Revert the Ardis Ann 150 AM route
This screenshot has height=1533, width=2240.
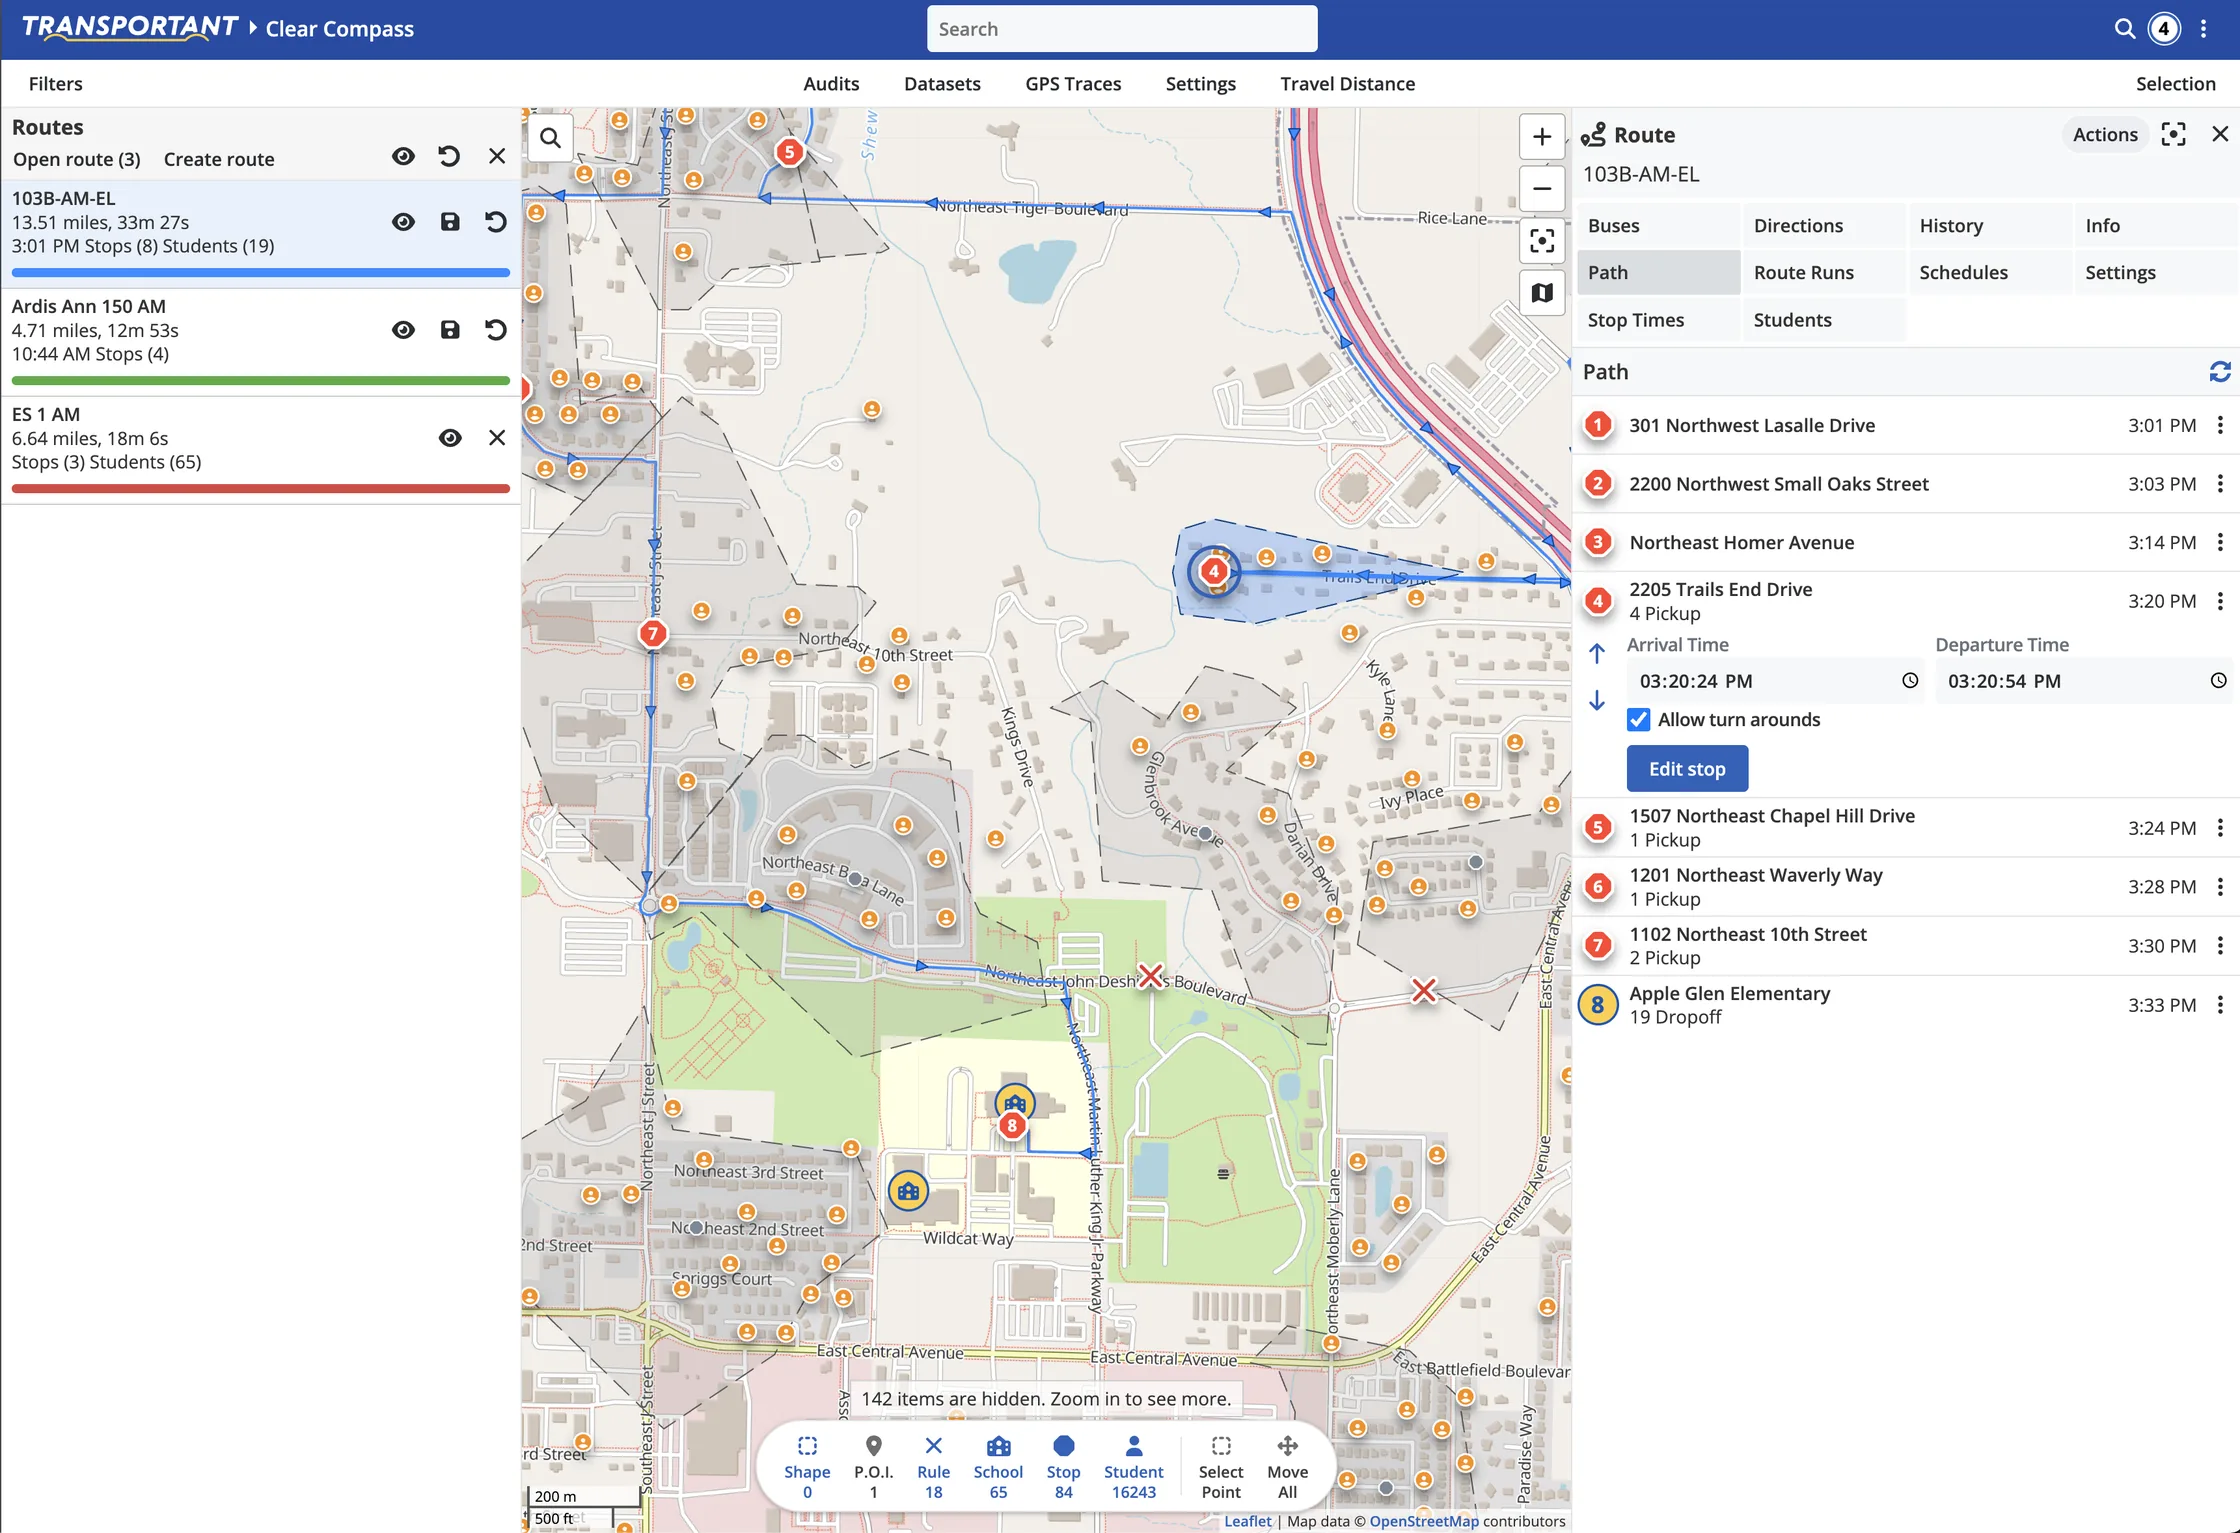click(x=496, y=330)
